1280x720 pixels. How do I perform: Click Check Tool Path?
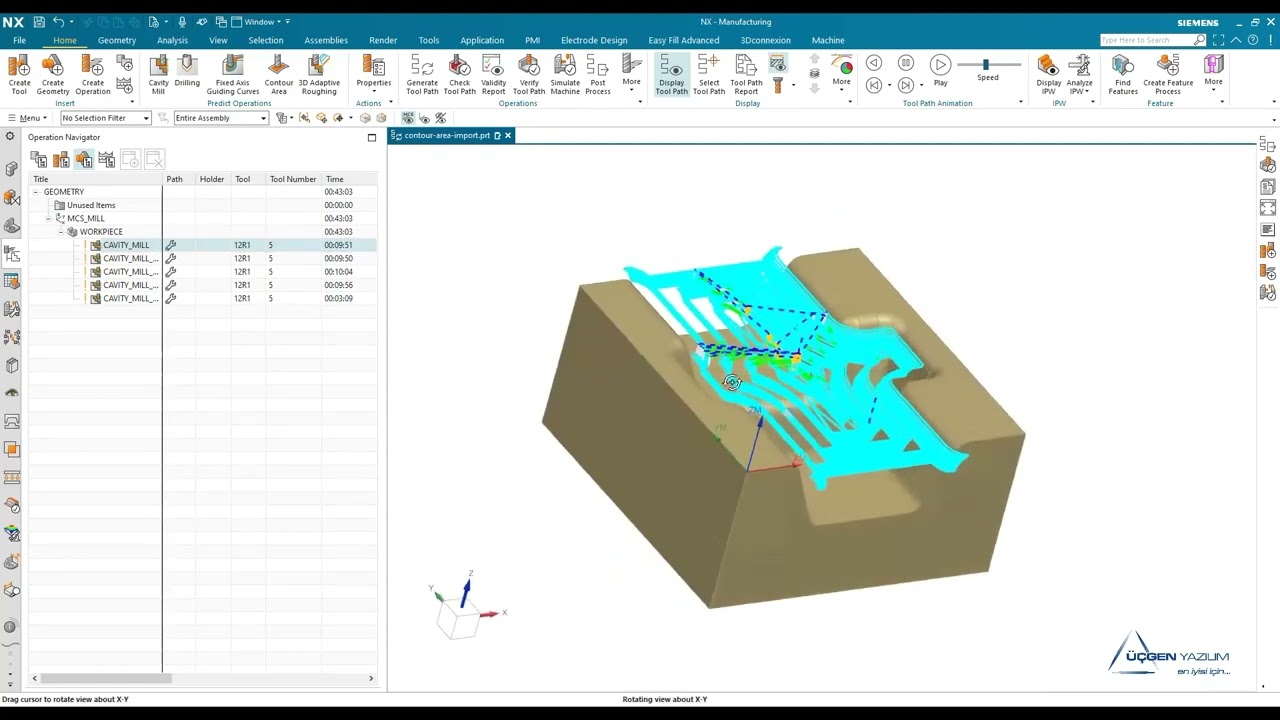[459, 75]
